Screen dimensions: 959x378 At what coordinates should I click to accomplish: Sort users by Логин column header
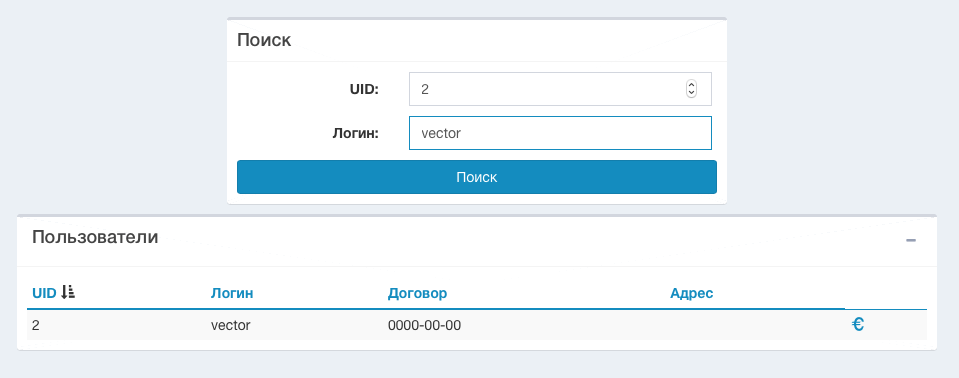coord(232,293)
